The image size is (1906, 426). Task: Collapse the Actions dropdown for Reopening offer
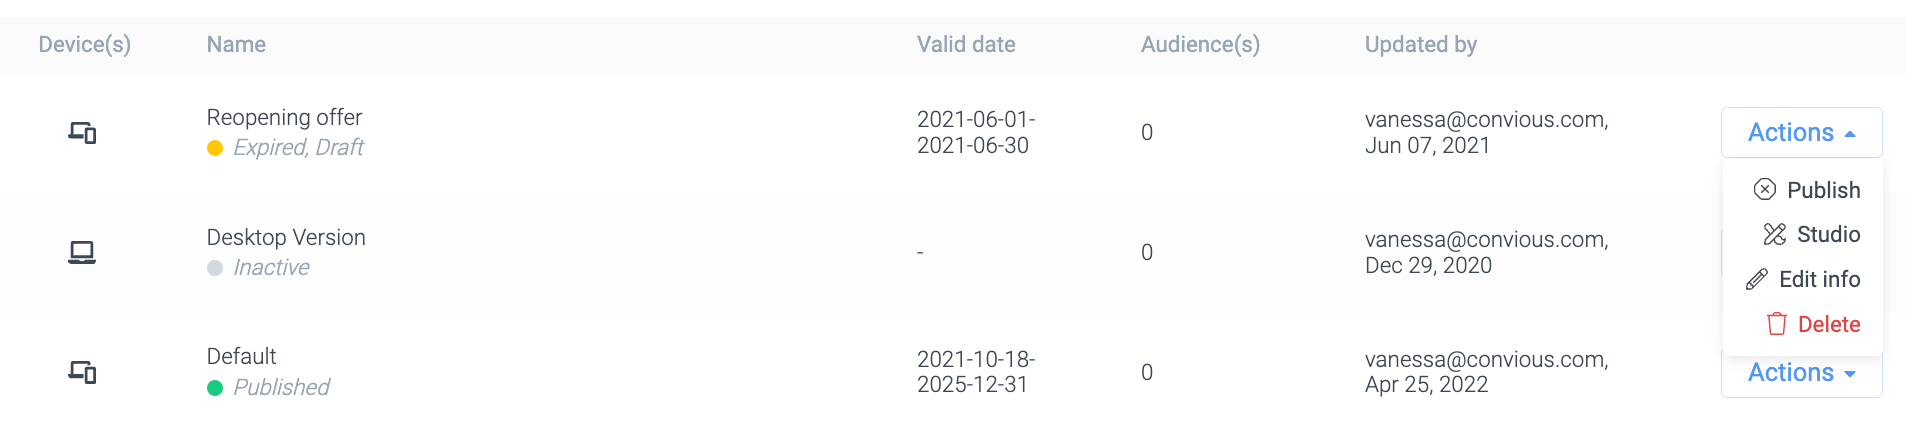pos(1801,132)
